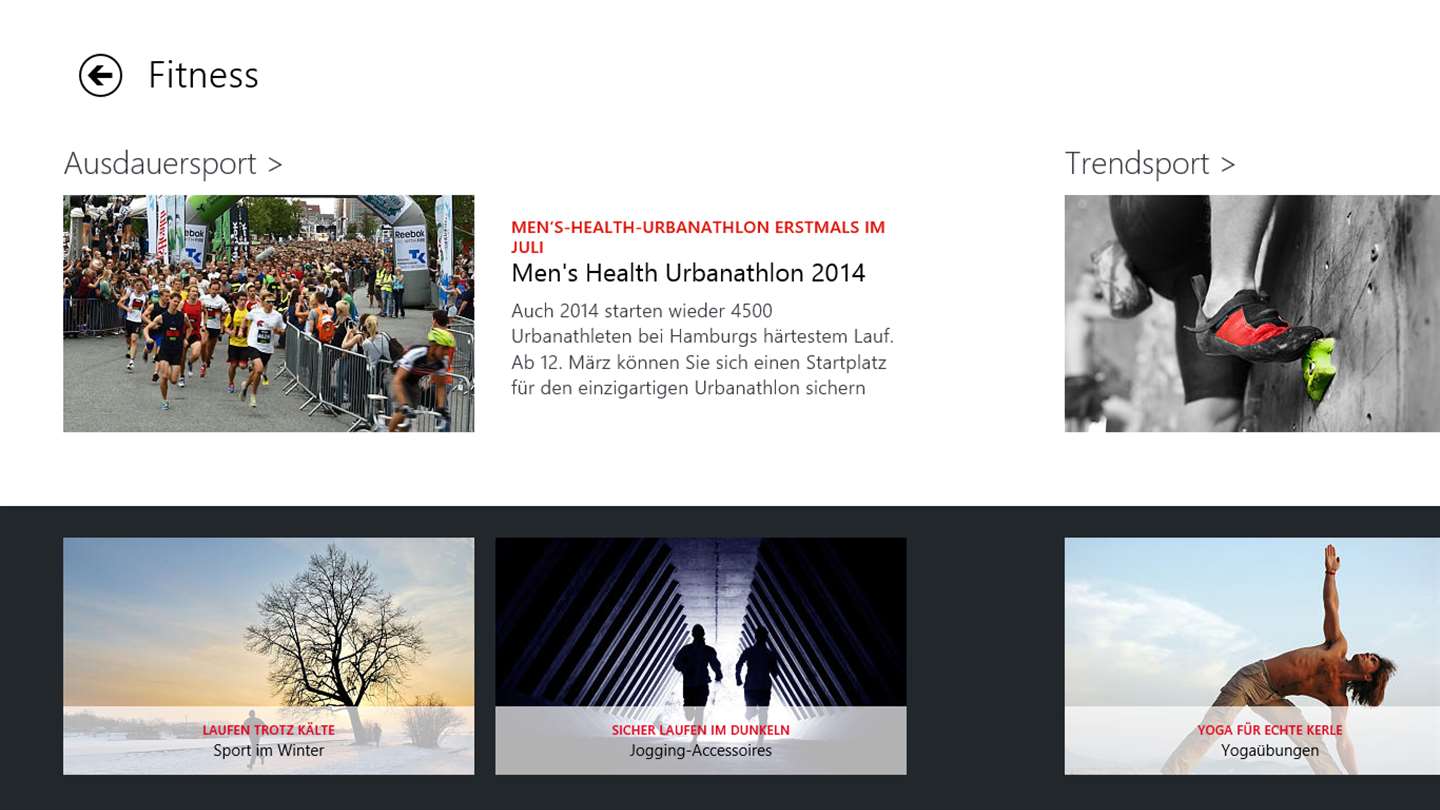Click the Sicher laufen im Dunkeln label
1440x810 pixels.
point(700,730)
